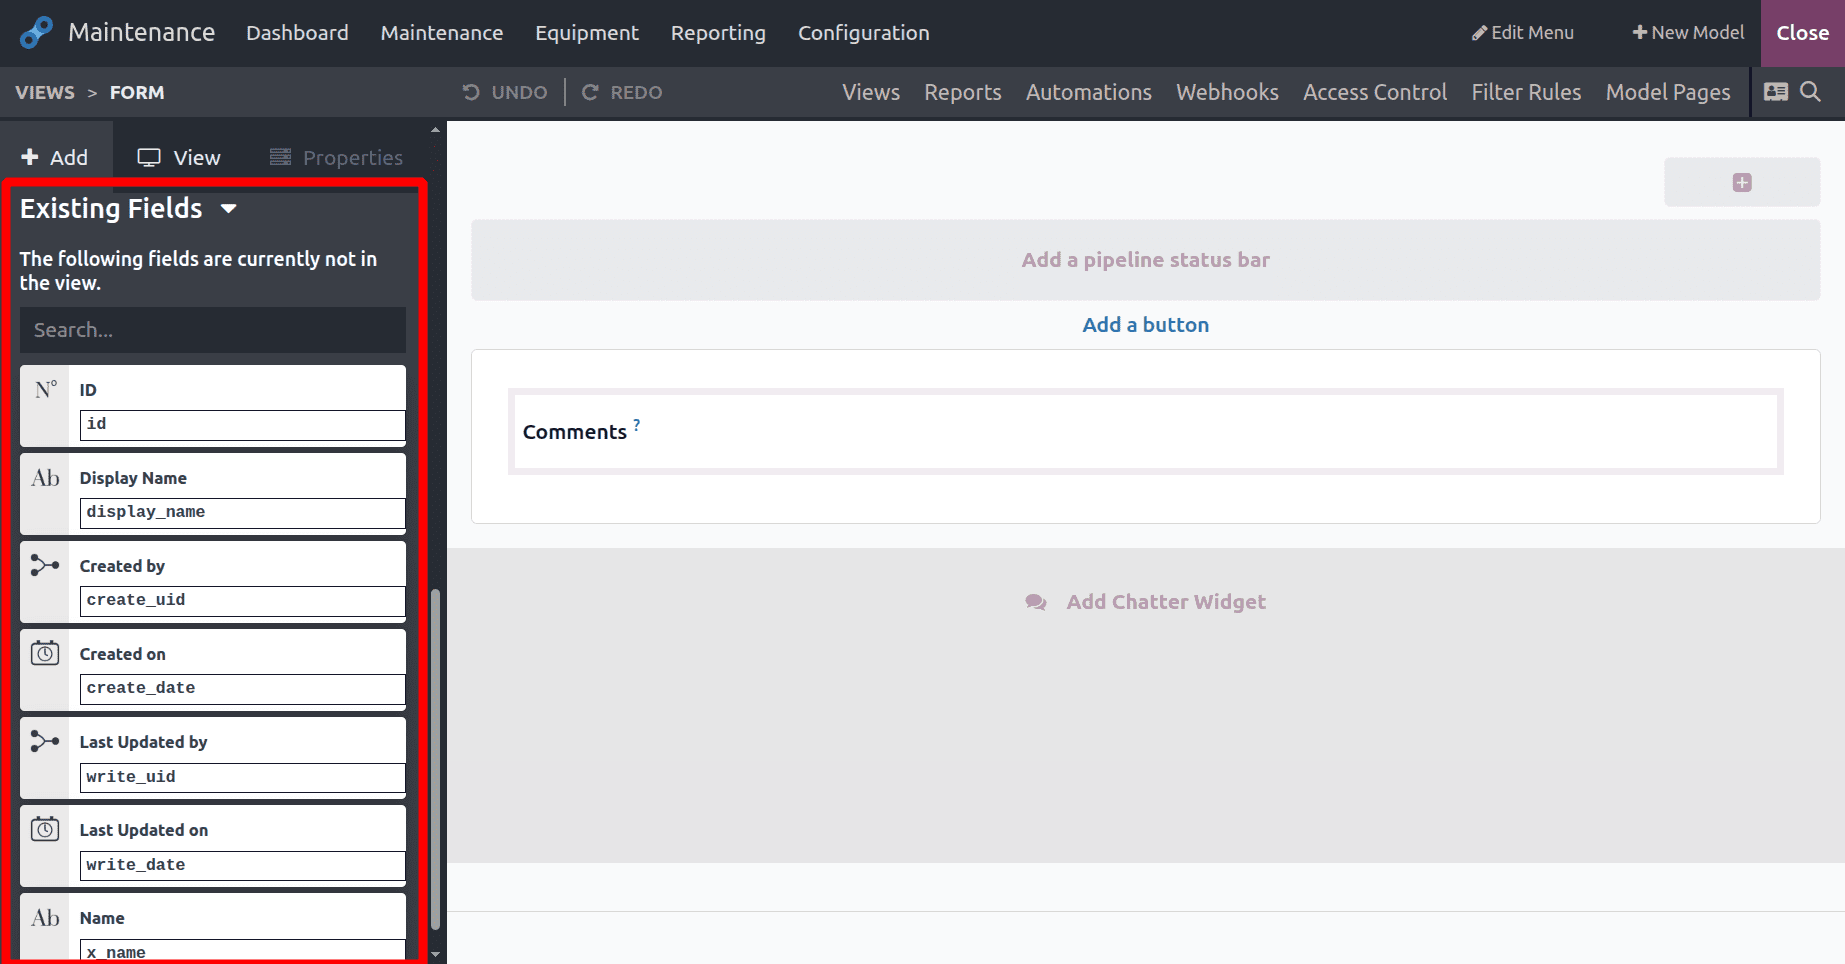1845x964 pixels.
Task: Click the Created on clock icon
Action: [x=45, y=653]
